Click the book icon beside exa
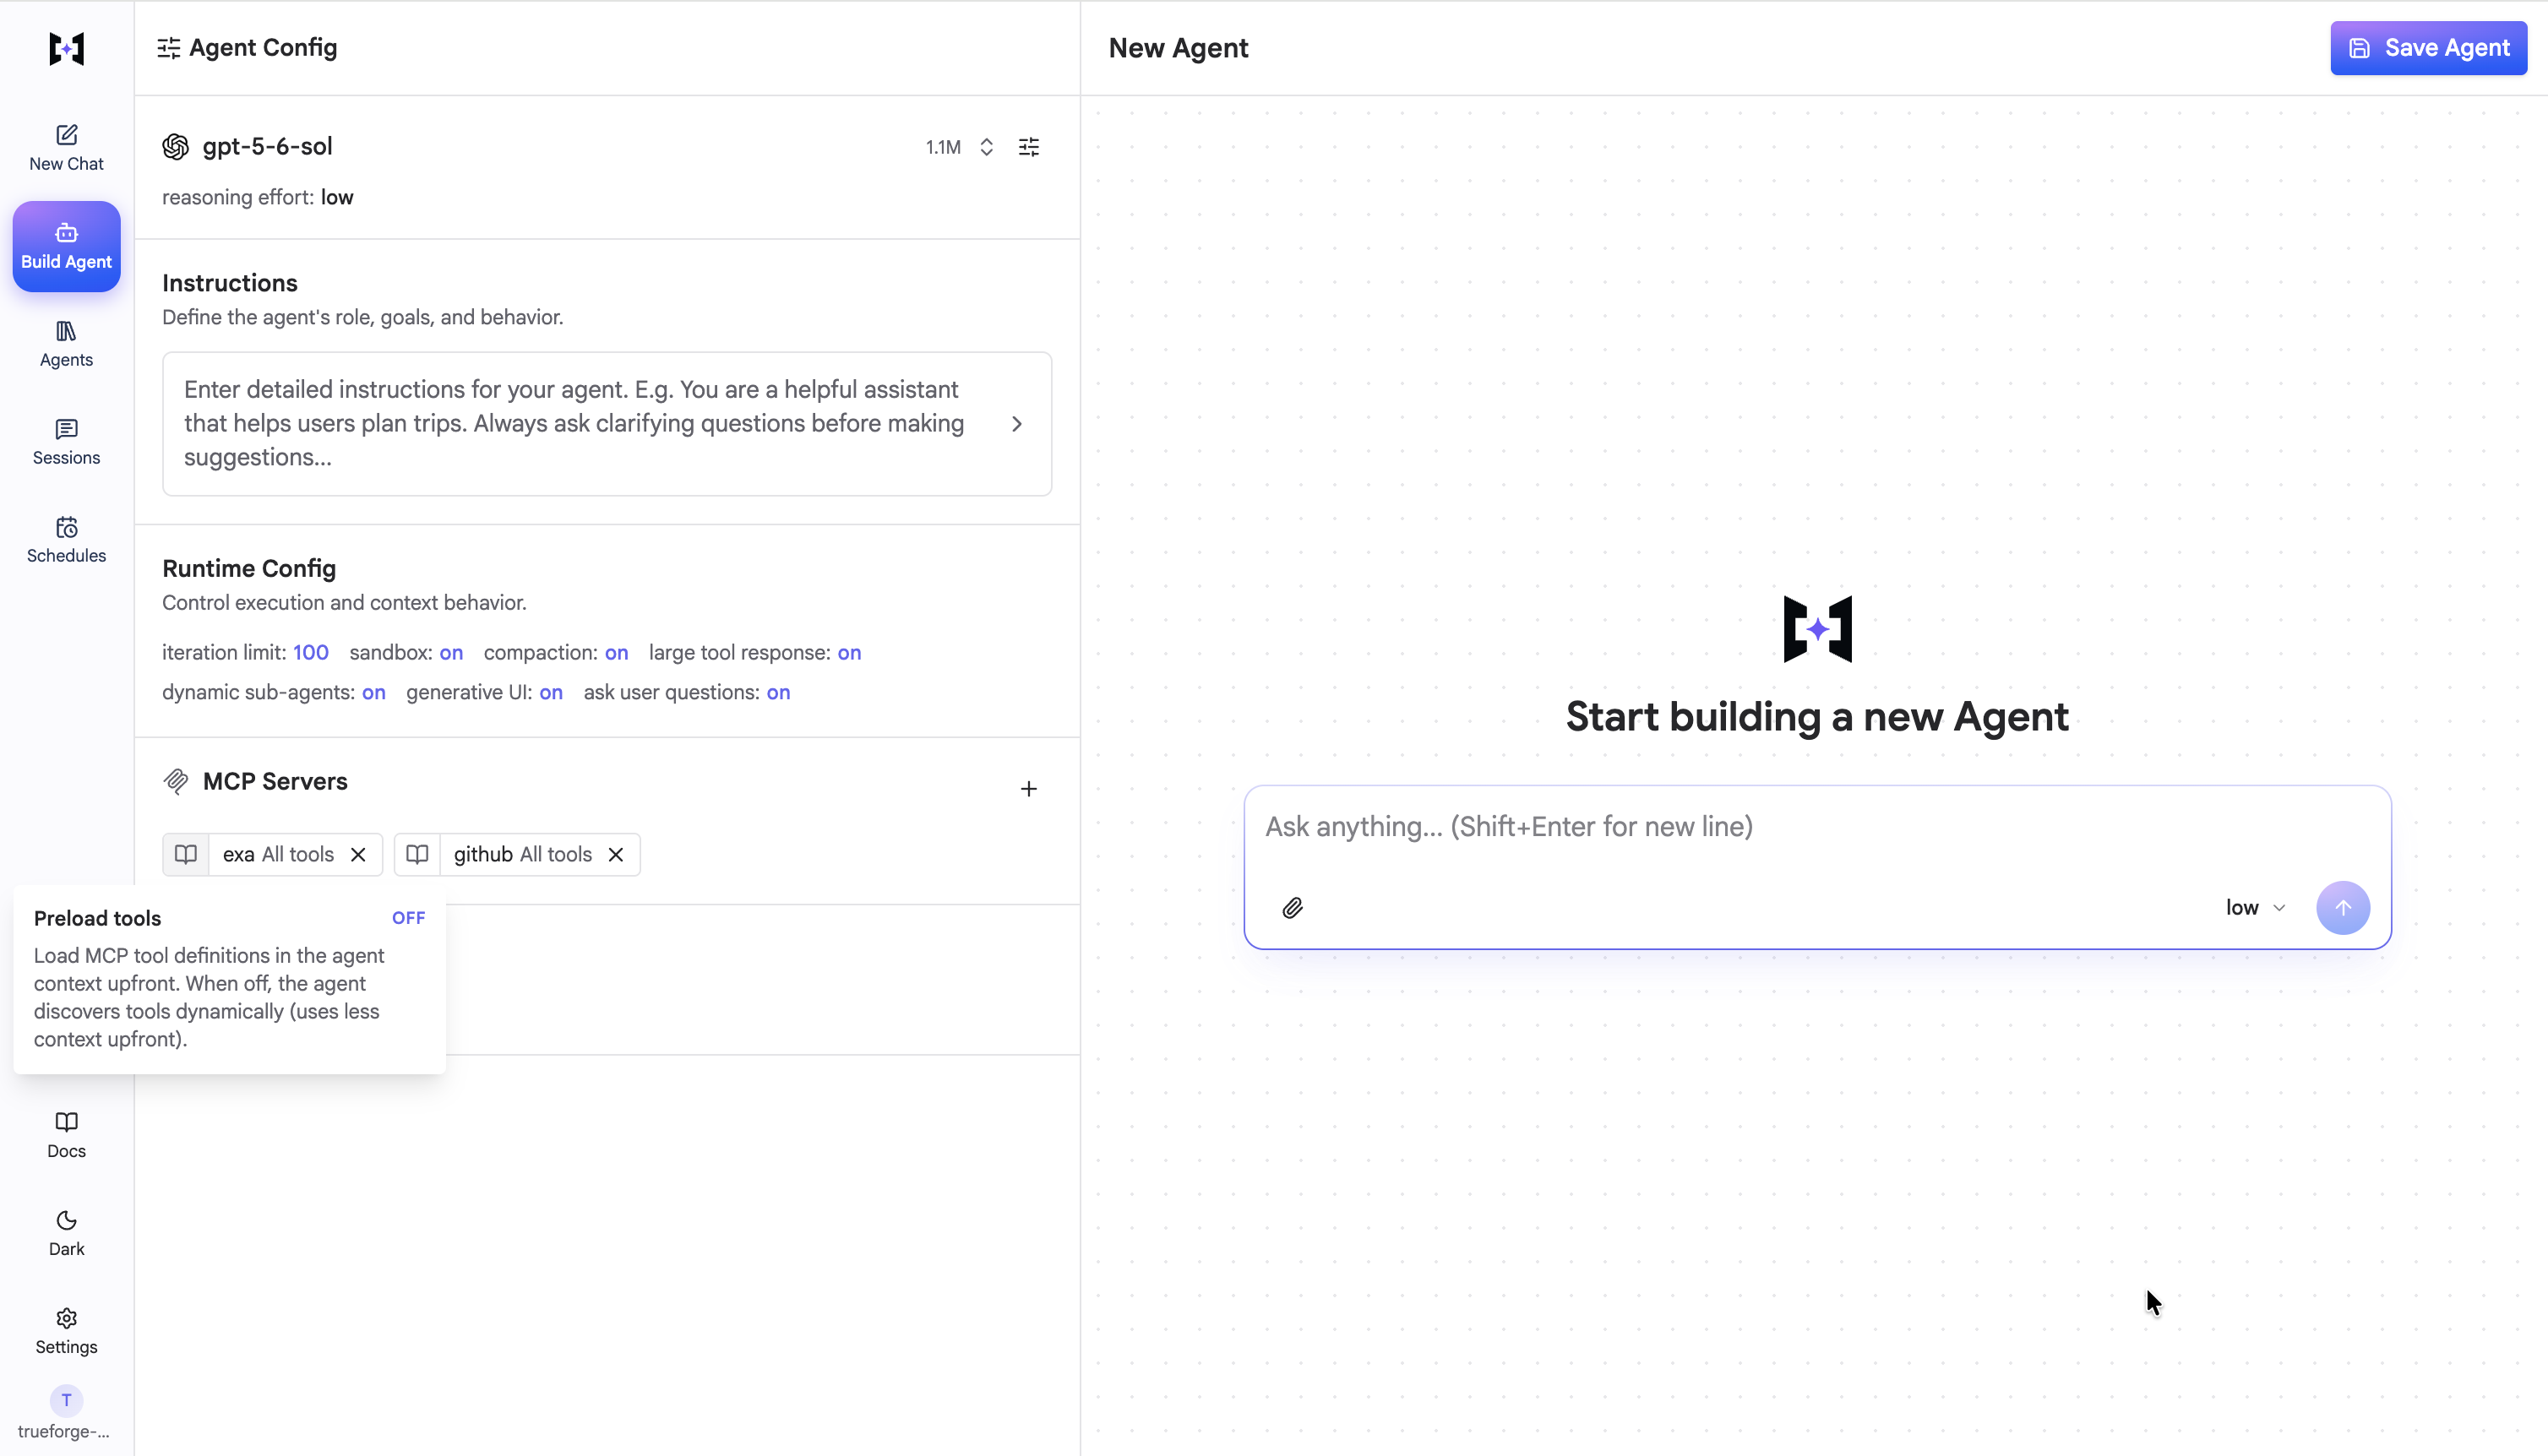 pyautogui.click(x=186, y=854)
